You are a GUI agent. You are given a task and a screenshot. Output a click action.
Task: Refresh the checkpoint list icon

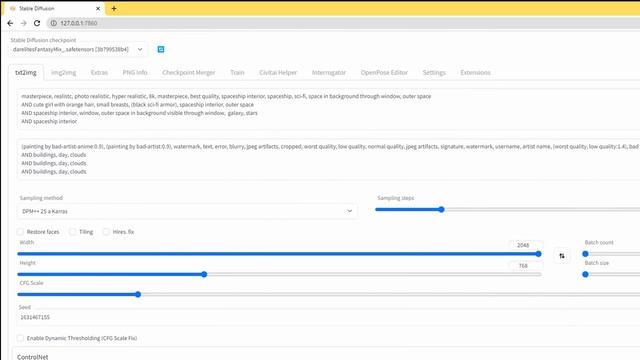click(161, 49)
